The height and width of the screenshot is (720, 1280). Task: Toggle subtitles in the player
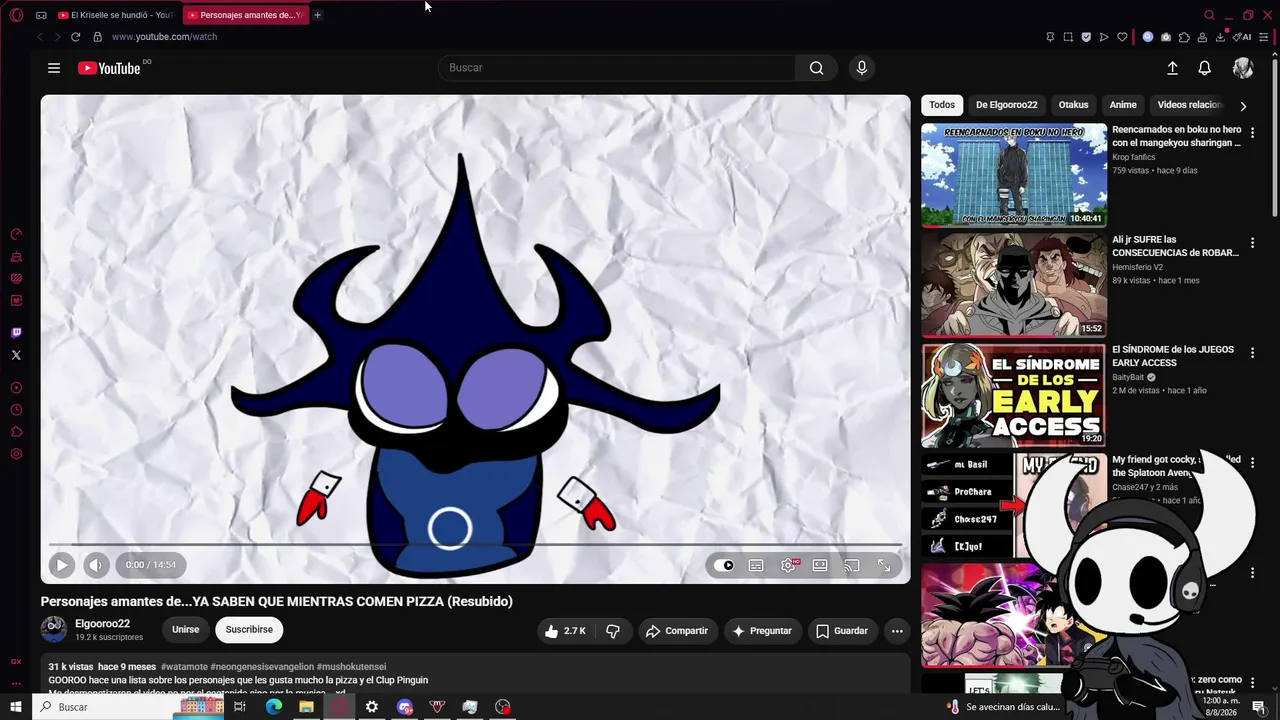[x=756, y=565]
